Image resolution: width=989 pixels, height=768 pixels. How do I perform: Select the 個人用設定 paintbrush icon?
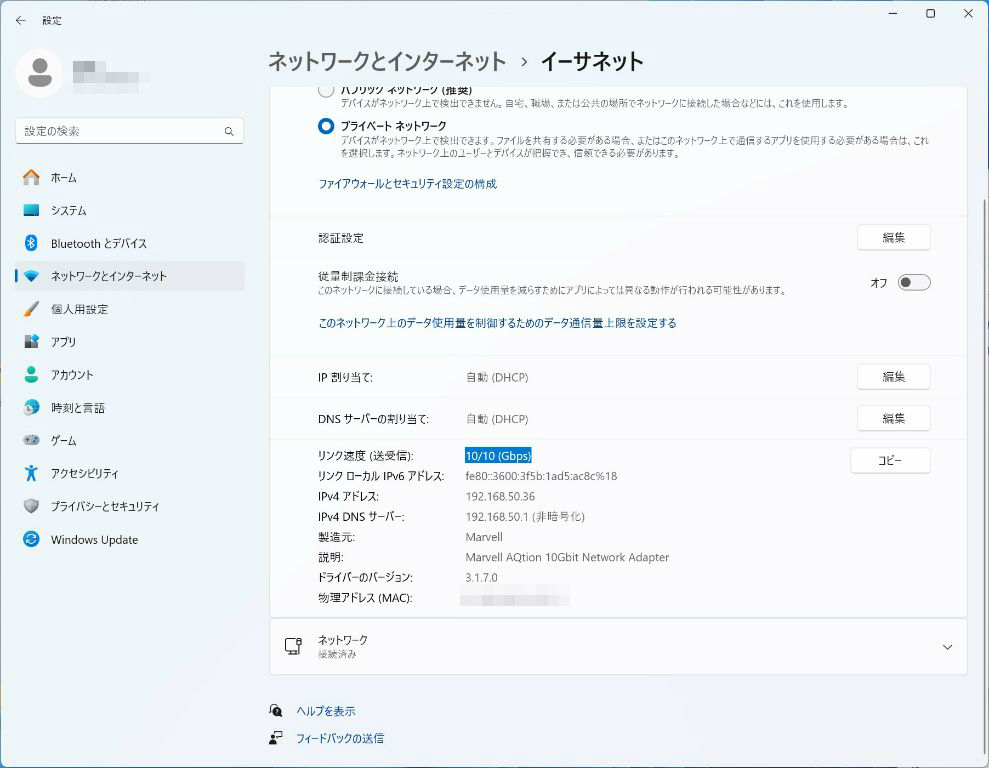pos(32,309)
